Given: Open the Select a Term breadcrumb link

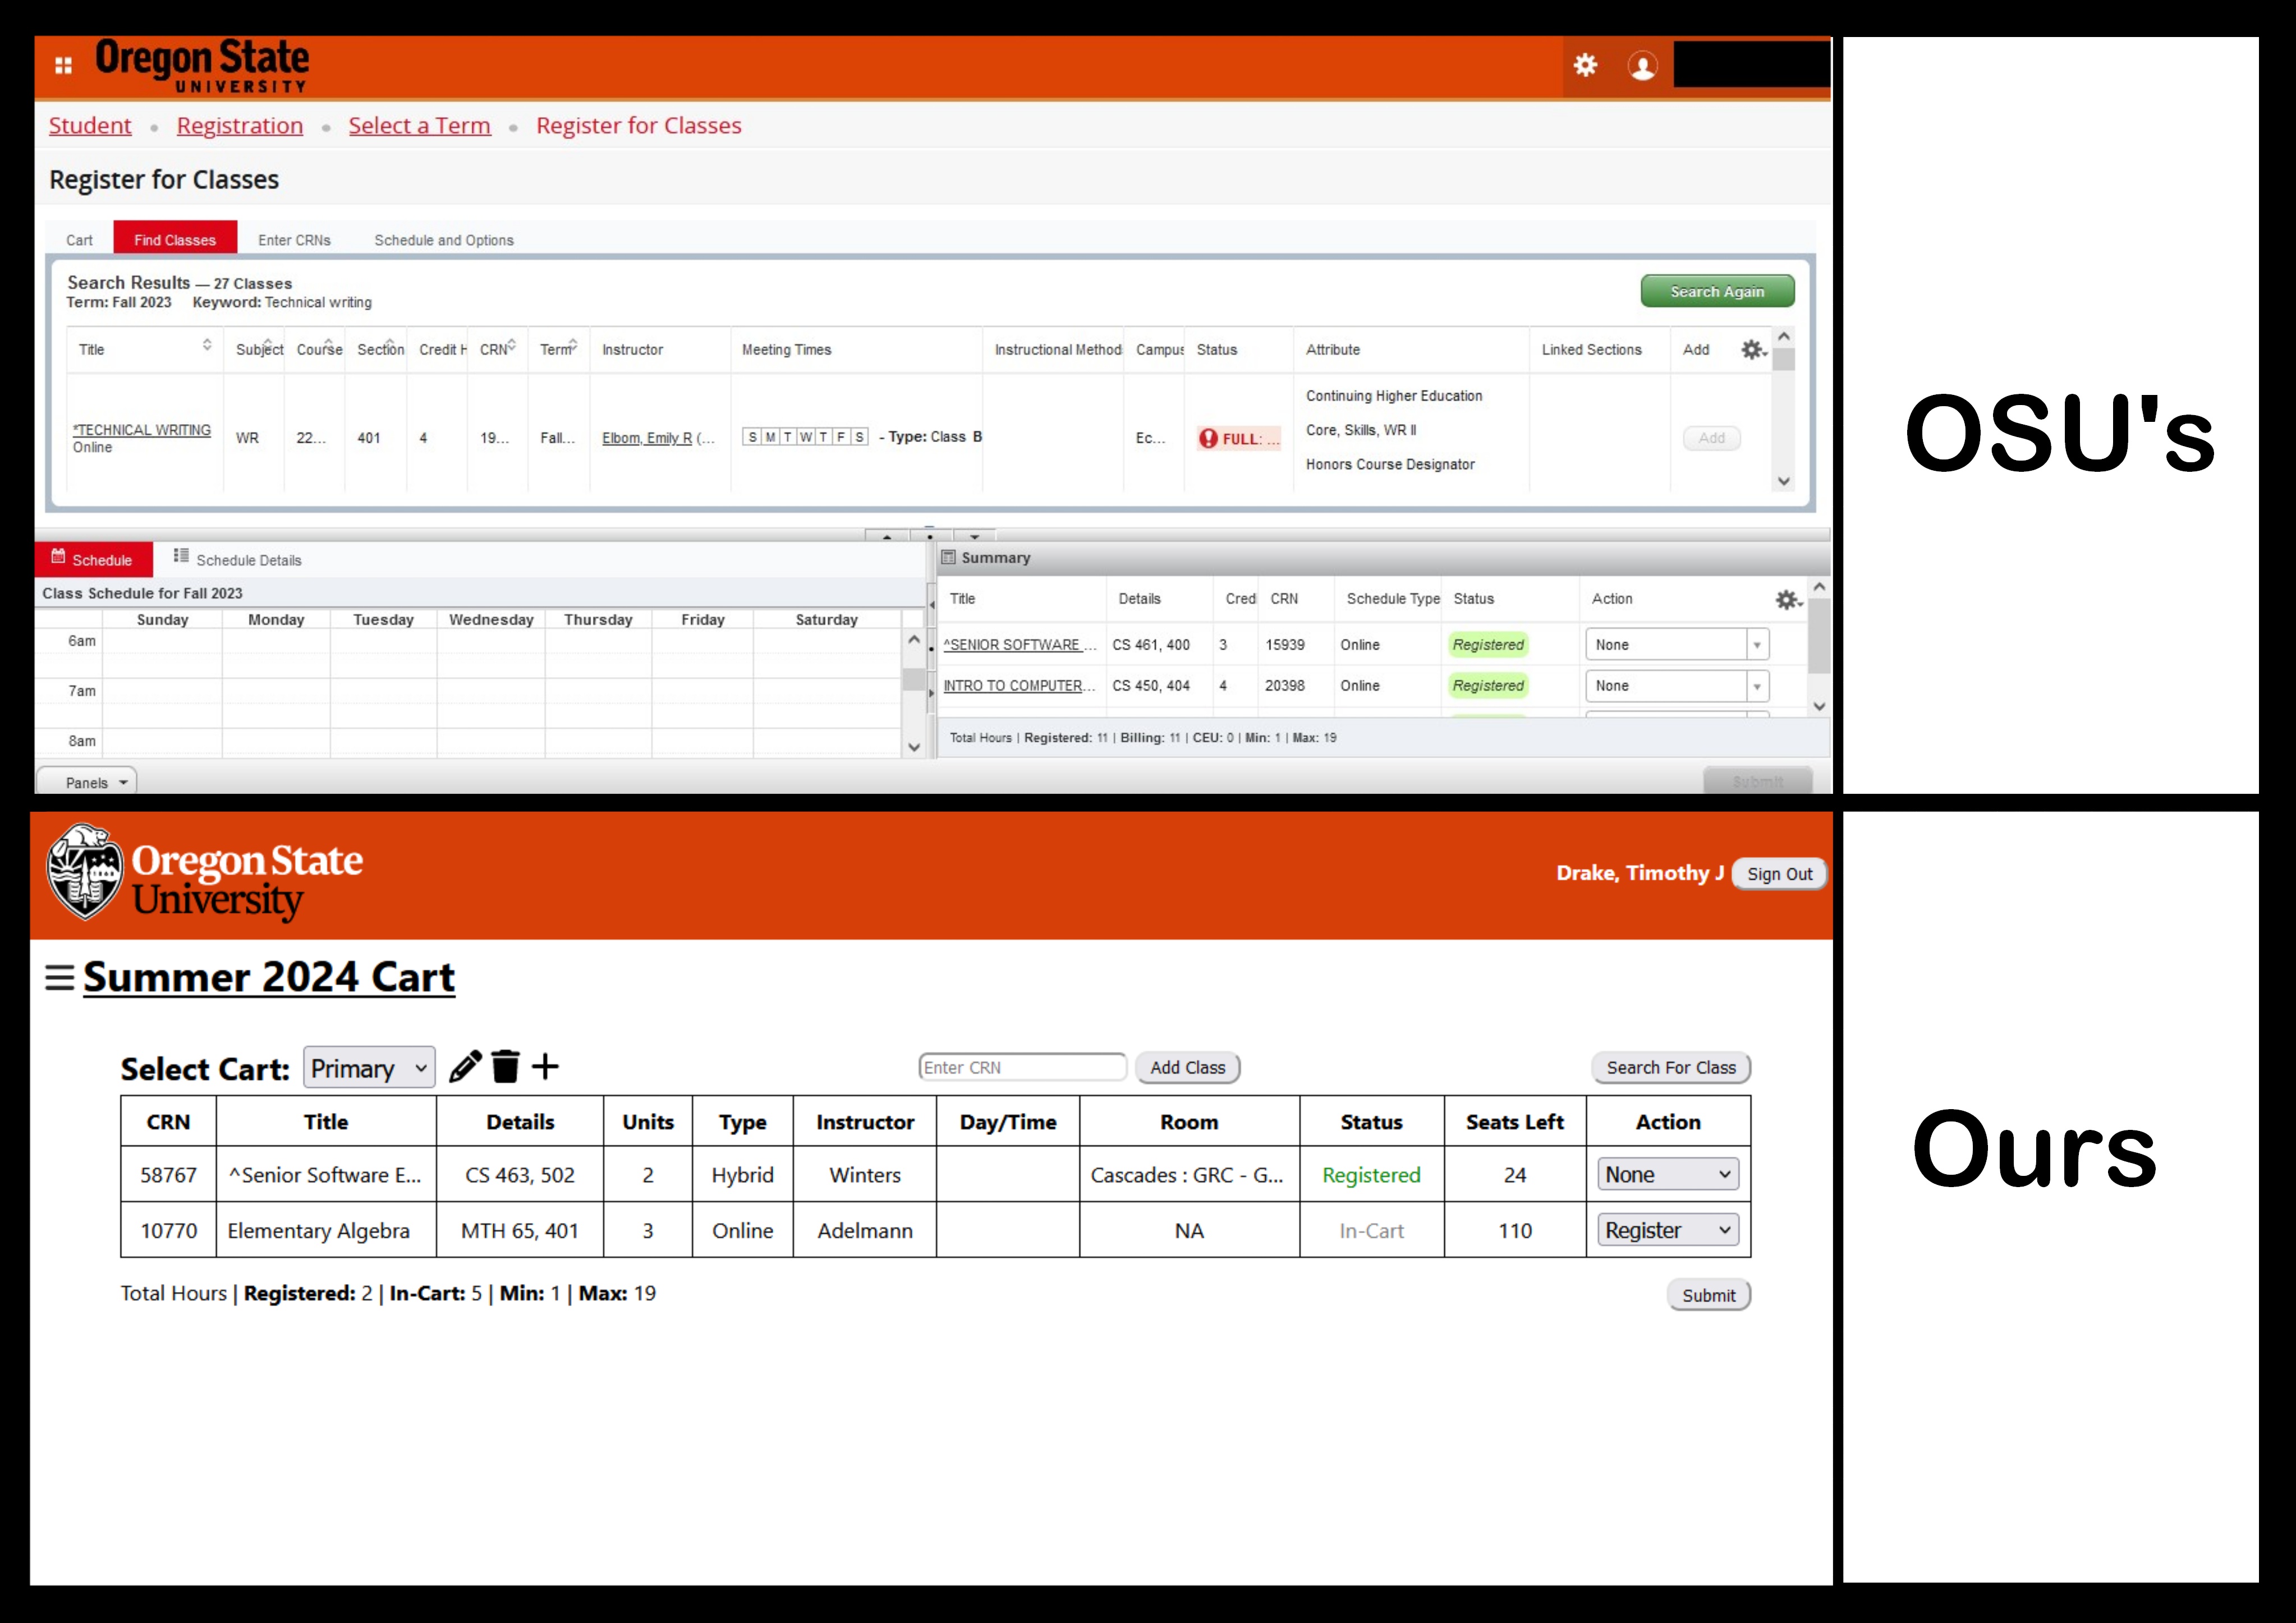Looking at the screenshot, I should click(x=420, y=125).
